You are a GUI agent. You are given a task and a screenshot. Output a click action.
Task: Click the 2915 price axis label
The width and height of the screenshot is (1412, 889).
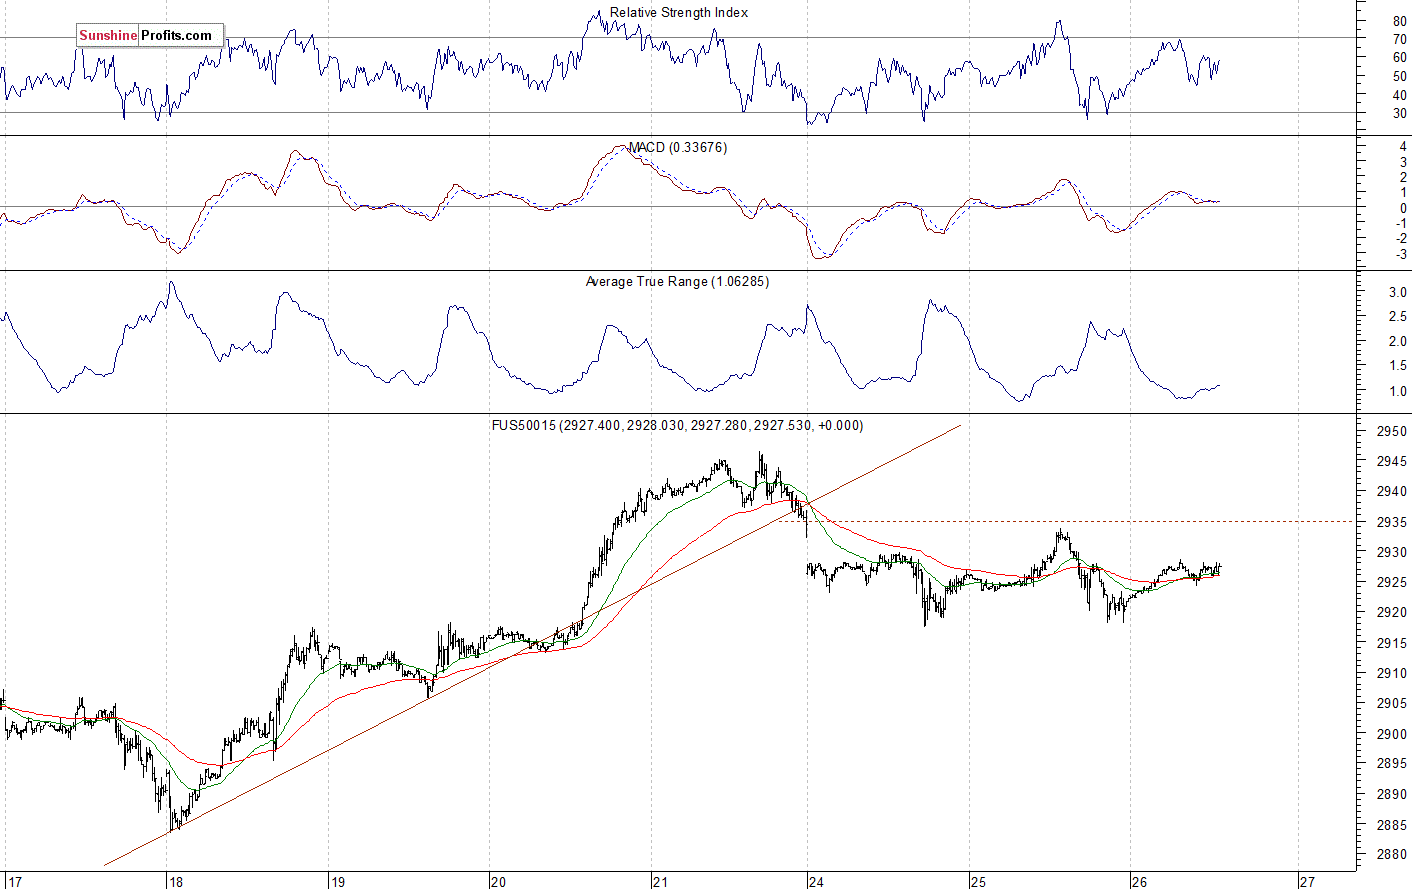[x=1392, y=643]
